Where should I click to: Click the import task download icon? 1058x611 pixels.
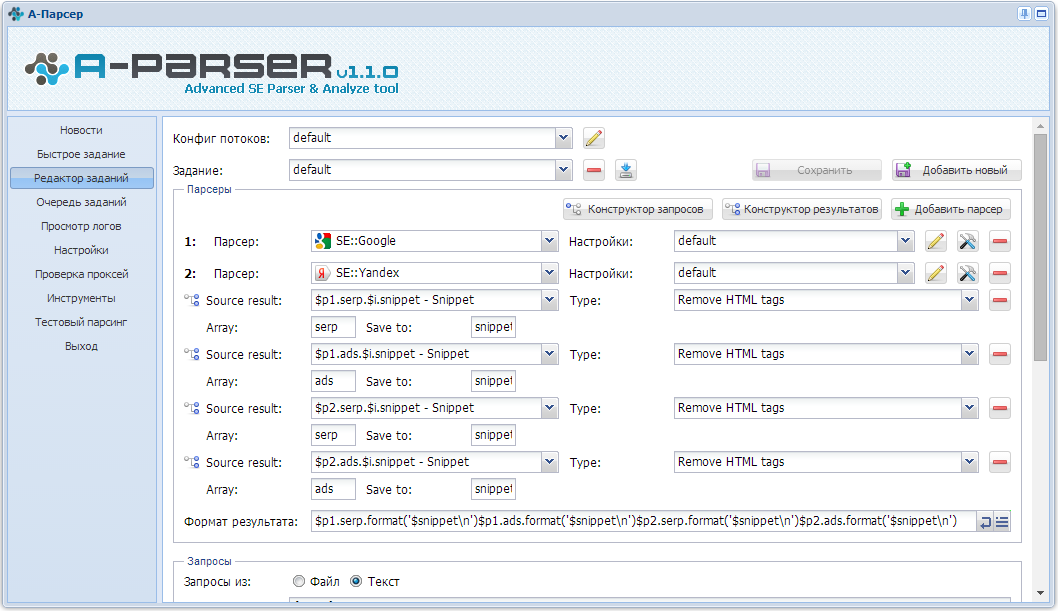click(626, 170)
